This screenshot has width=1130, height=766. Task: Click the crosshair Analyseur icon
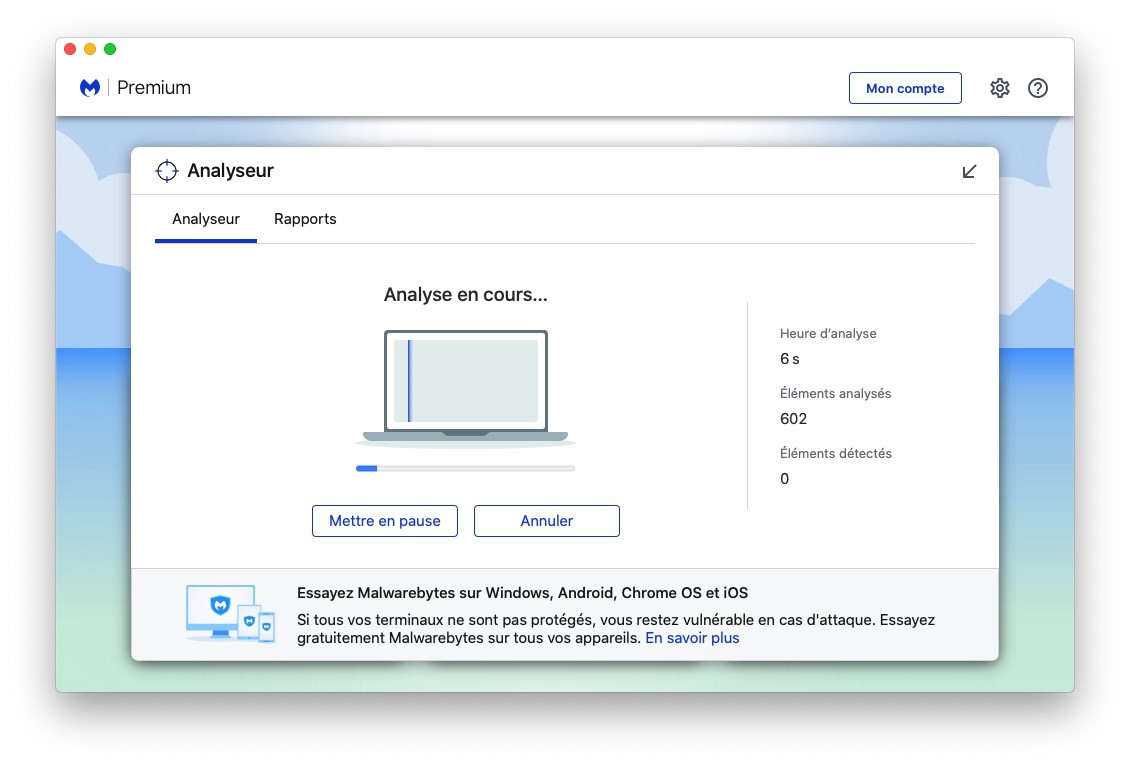click(167, 171)
